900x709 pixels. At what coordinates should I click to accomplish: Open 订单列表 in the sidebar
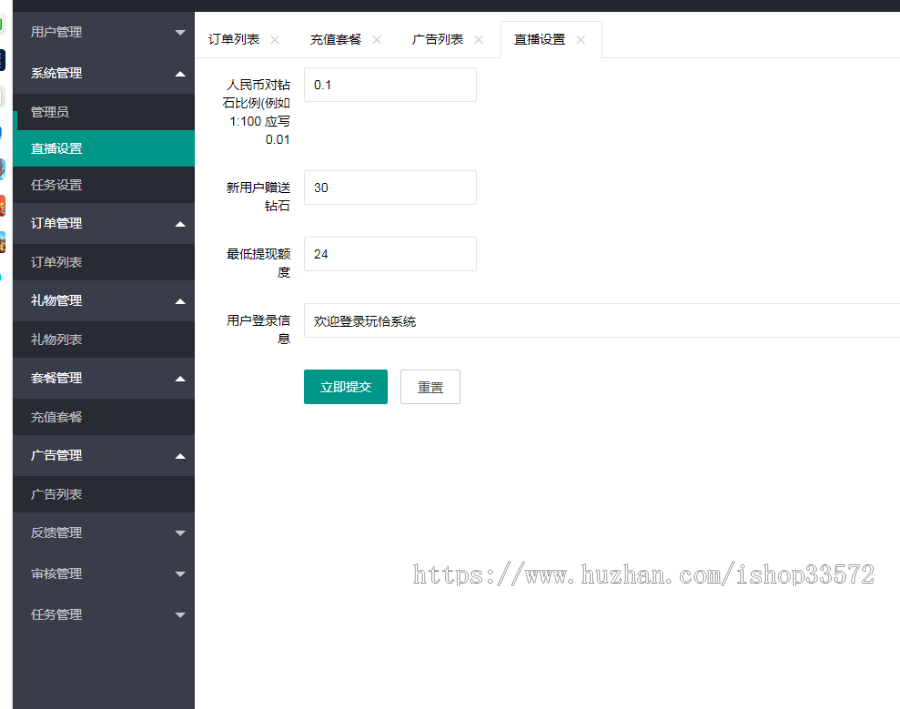click(x=104, y=262)
